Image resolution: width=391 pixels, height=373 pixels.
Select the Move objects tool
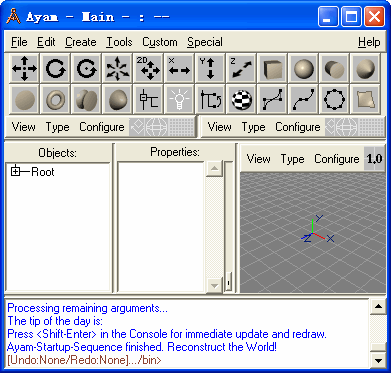click(24, 68)
